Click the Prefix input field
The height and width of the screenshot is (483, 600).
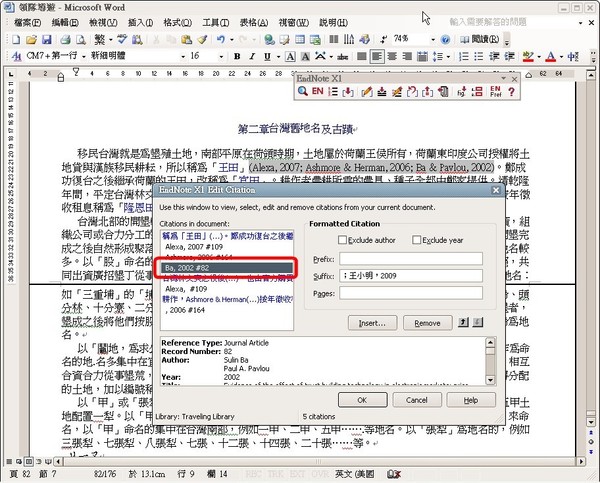(411, 259)
